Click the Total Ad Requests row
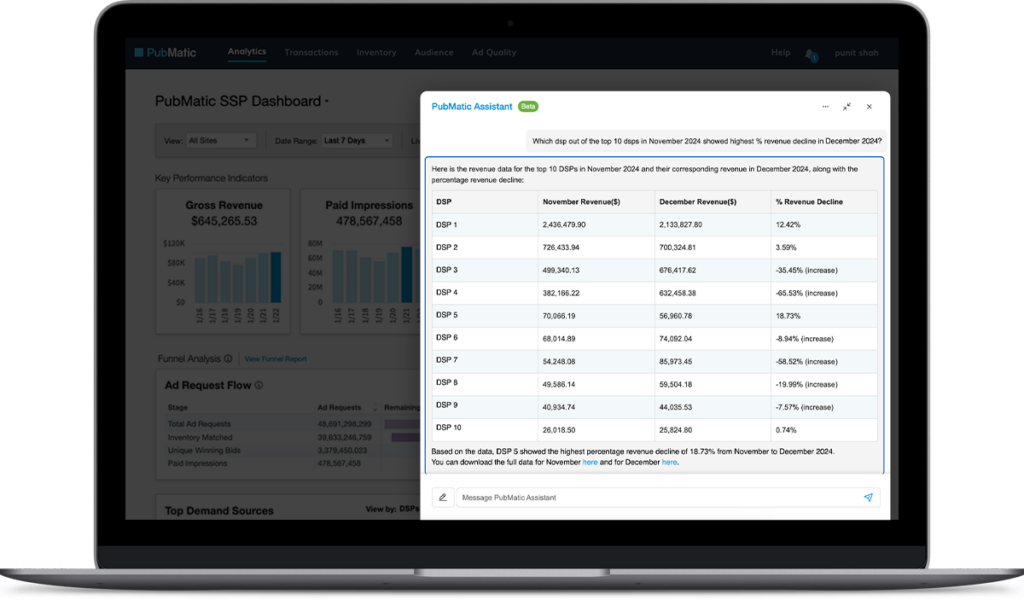Image resolution: width=1024 pixels, height=600 pixels. point(291,424)
